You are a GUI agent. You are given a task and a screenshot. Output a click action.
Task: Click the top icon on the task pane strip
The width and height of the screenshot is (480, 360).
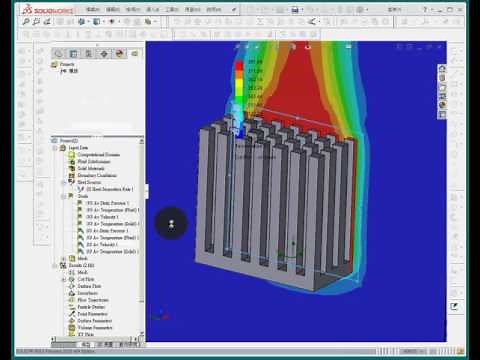click(x=442, y=69)
